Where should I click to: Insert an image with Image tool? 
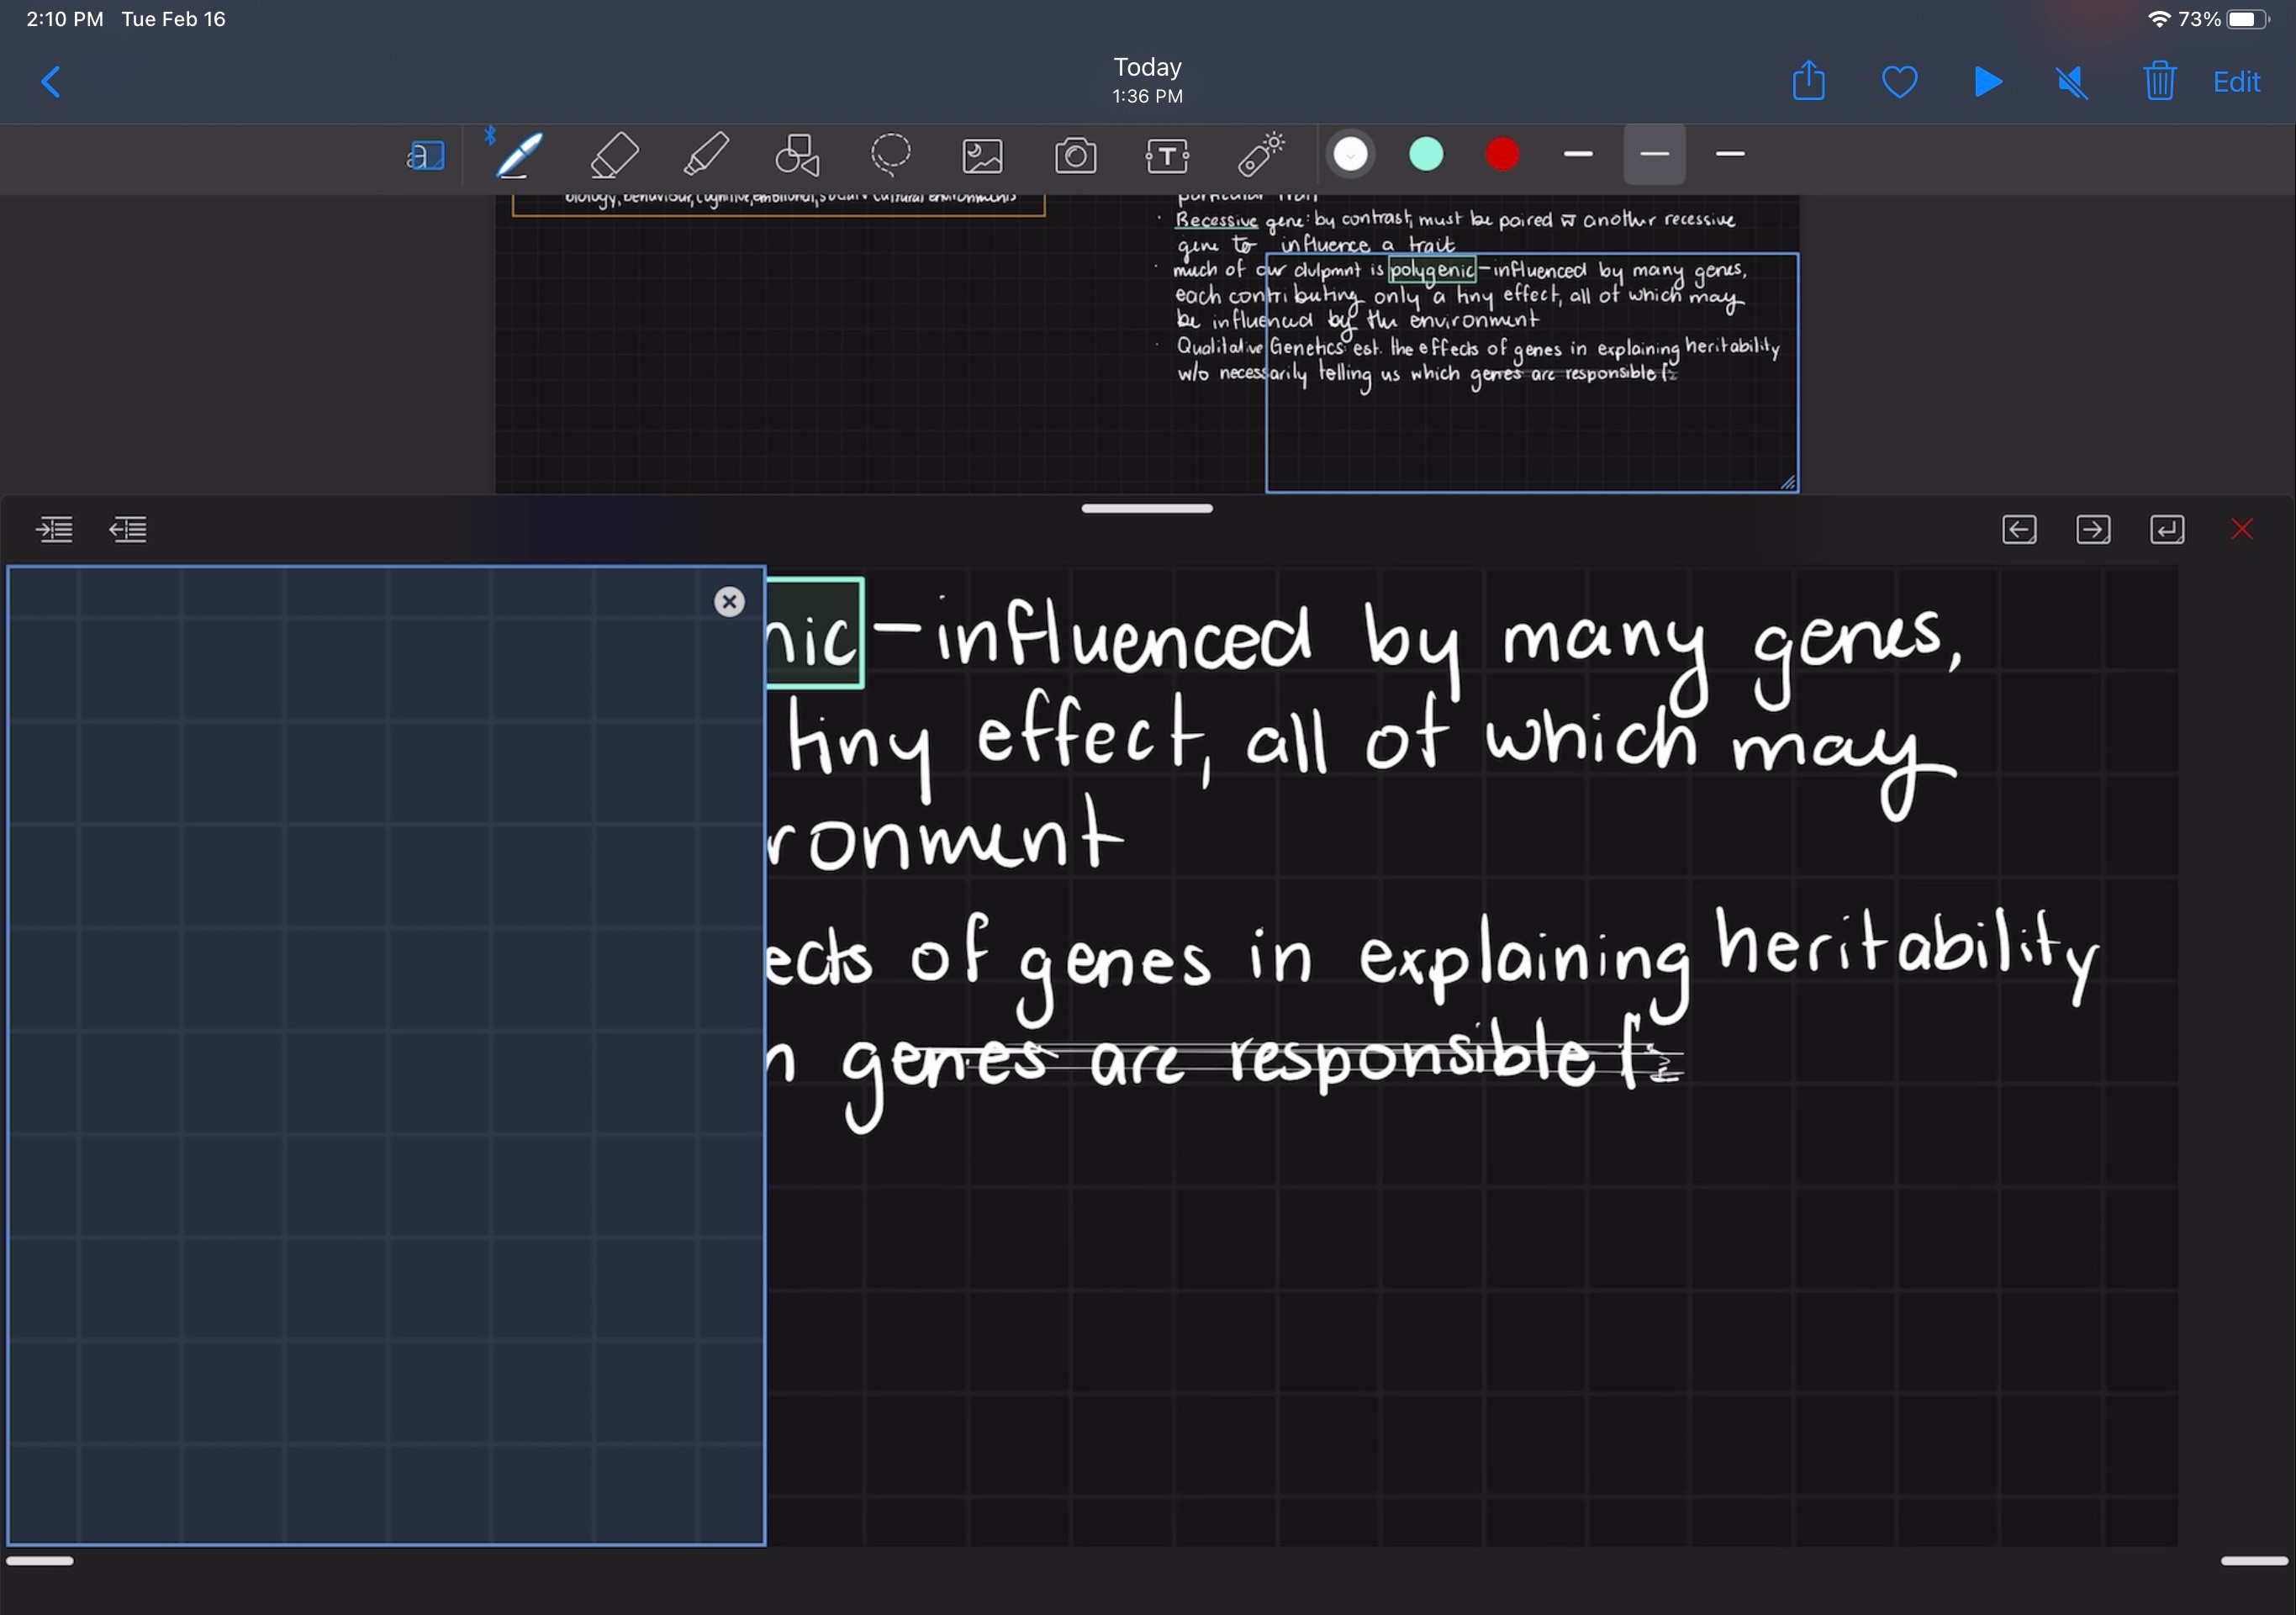click(x=982, y=155)
